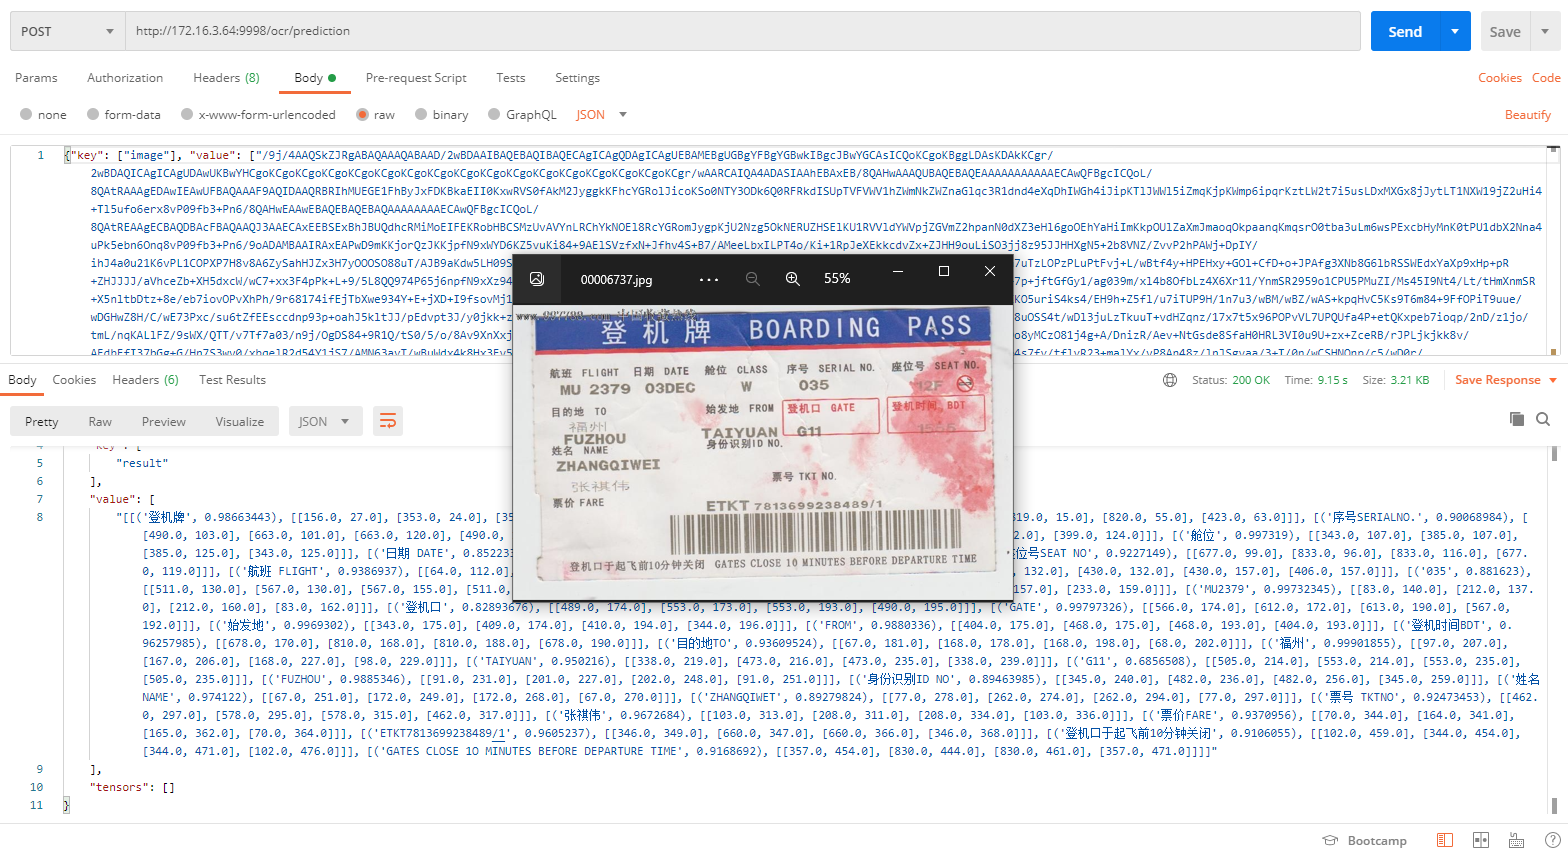1568x854 pixels.
Task: Open the console icon in status bar
Action: (1517, 840)
